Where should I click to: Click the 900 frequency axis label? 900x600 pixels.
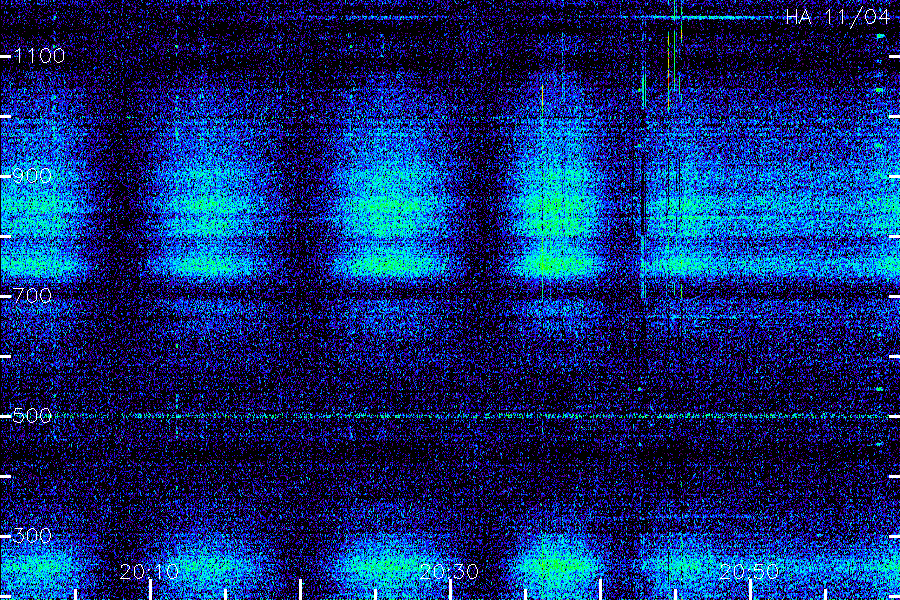click(32, 176)
